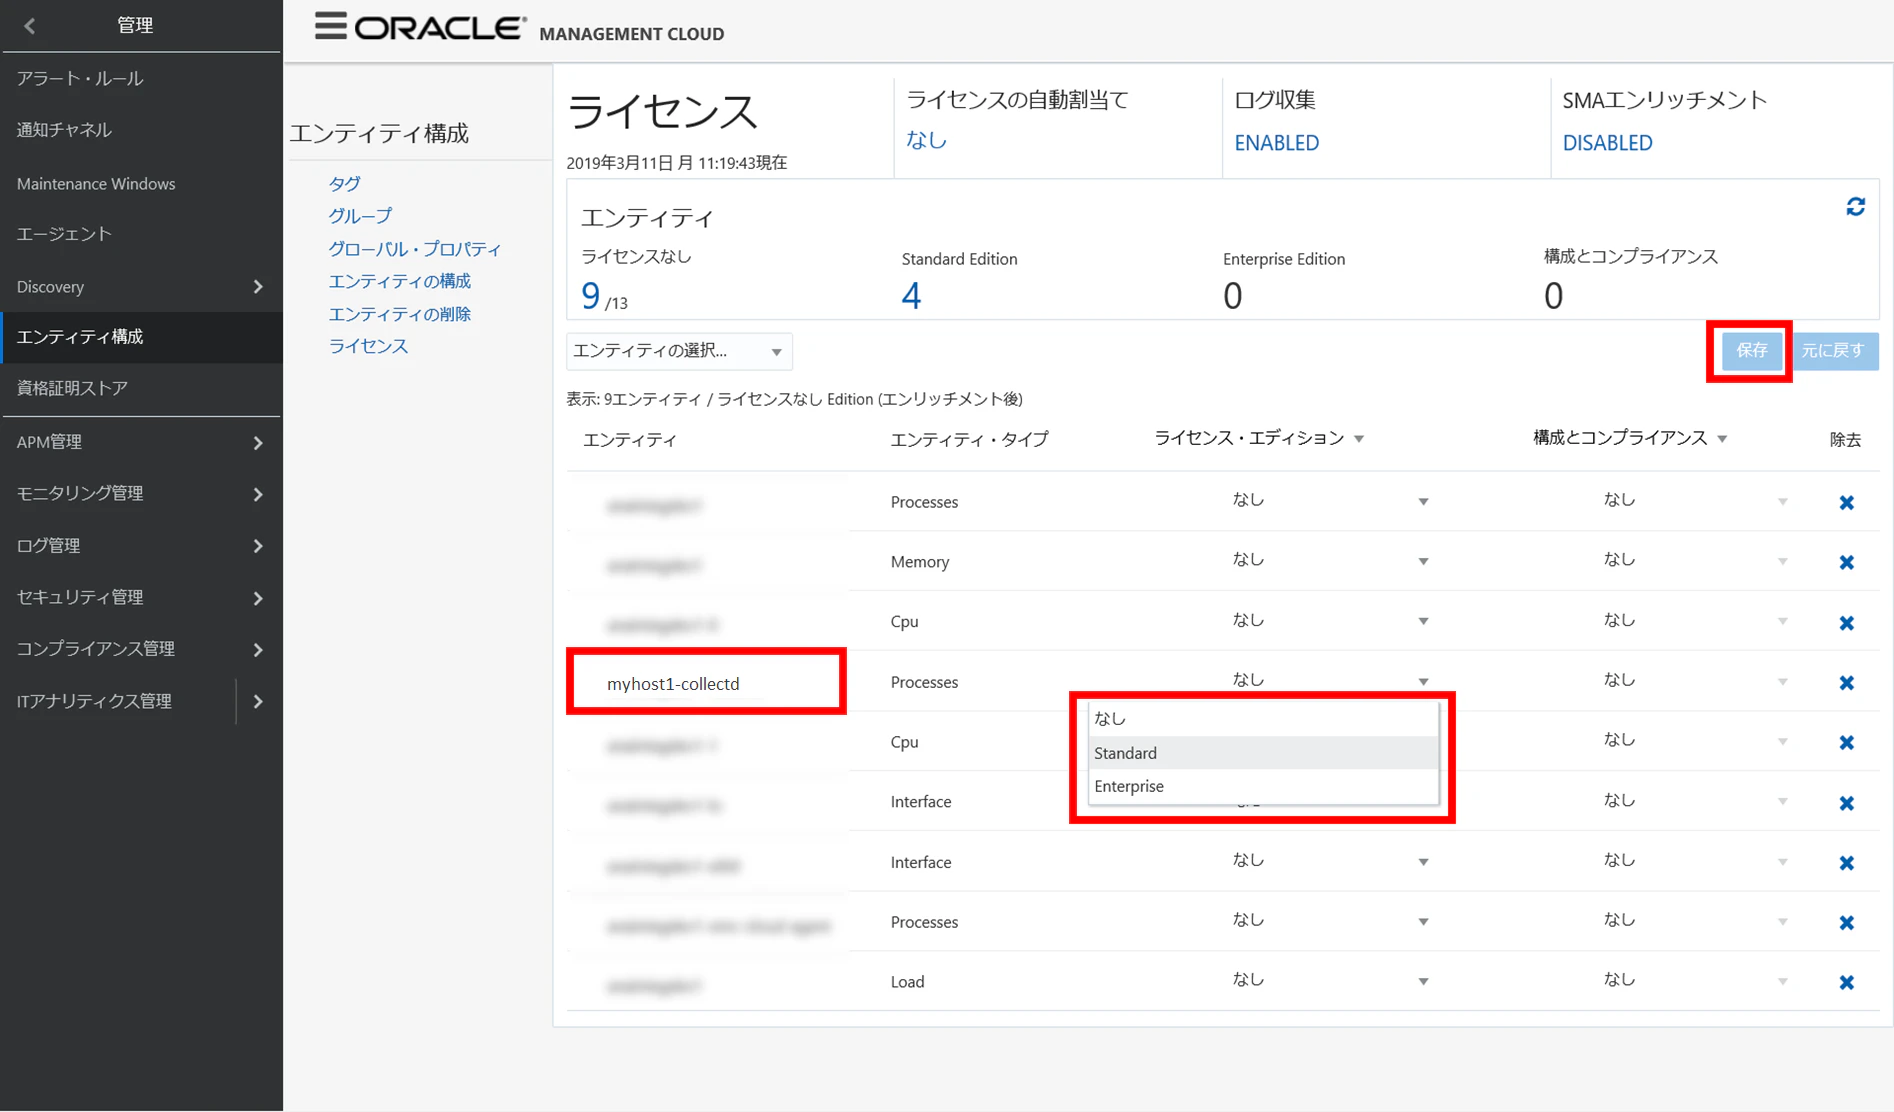Screen dimensions: 1894x1112
Task: Remove the Load entity row
Action: coord(1846,982)
